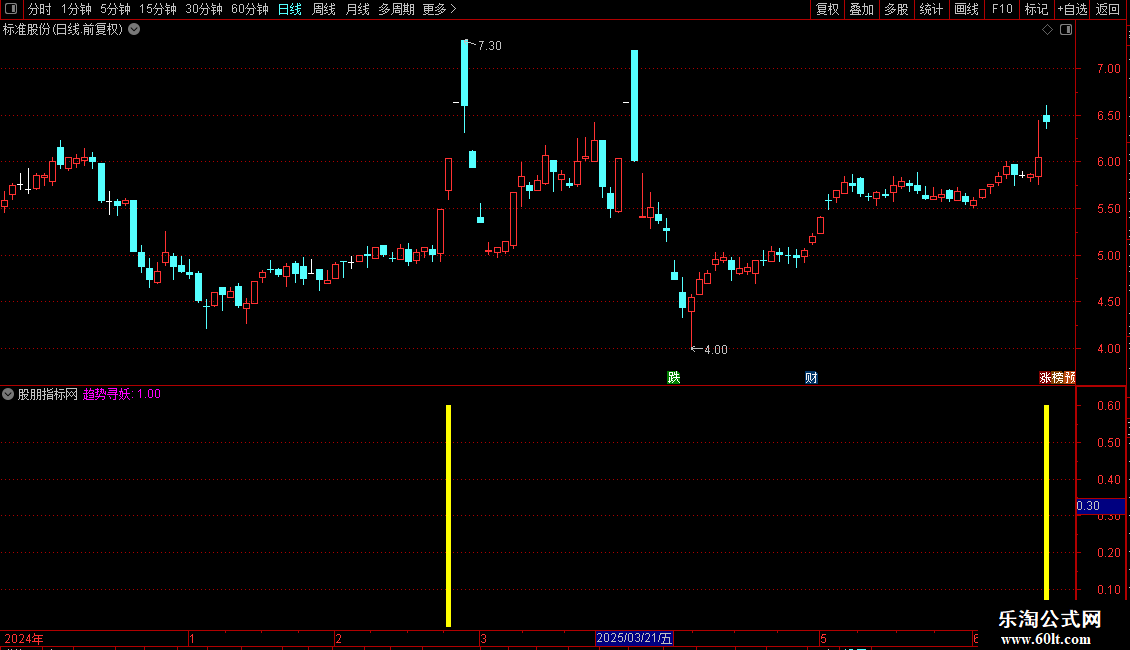Expand the indicator panel dropdown arrow
1130x650 pixels.
coord(8,394)
